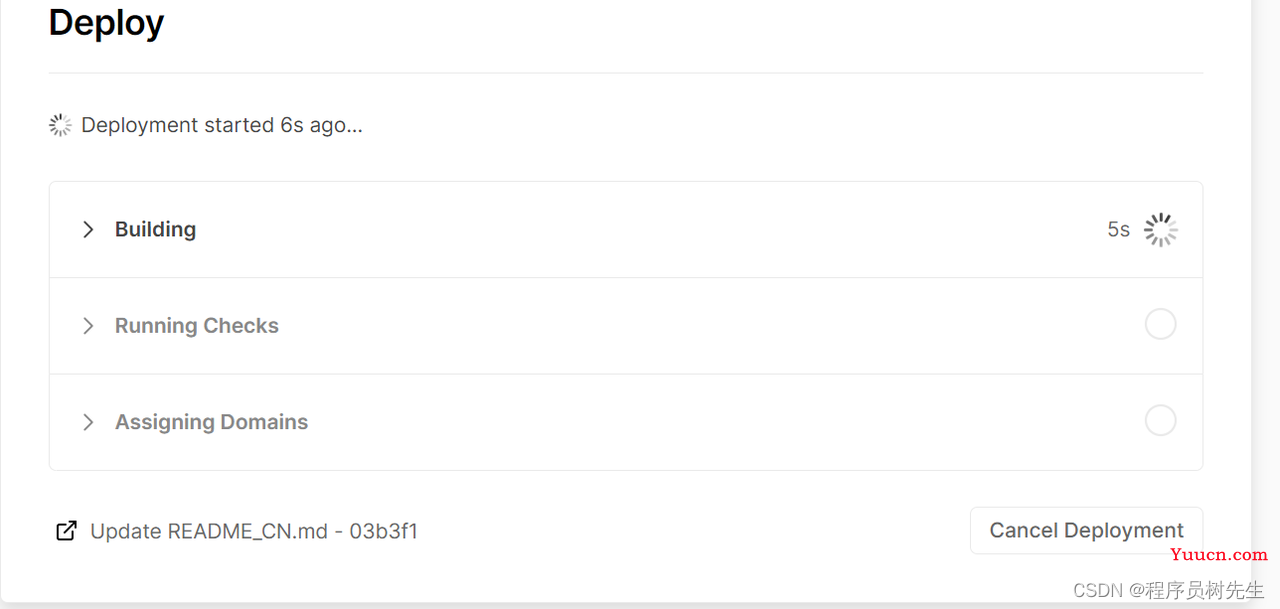This screenshot has width=1280, height=609.
Task: Expand the Building step chevron
Action: click(x=88, y=229)
